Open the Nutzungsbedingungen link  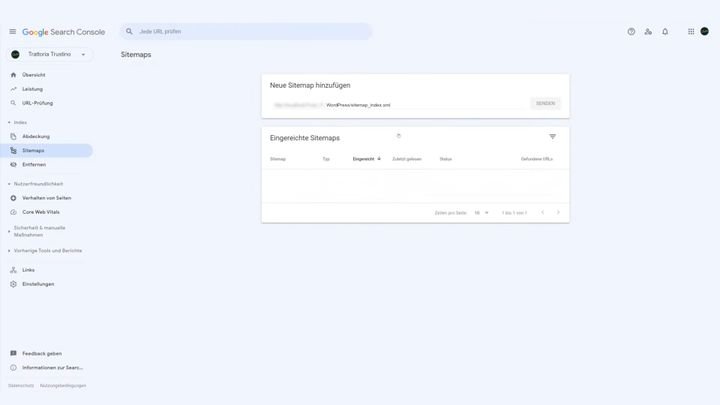[63, 386]
